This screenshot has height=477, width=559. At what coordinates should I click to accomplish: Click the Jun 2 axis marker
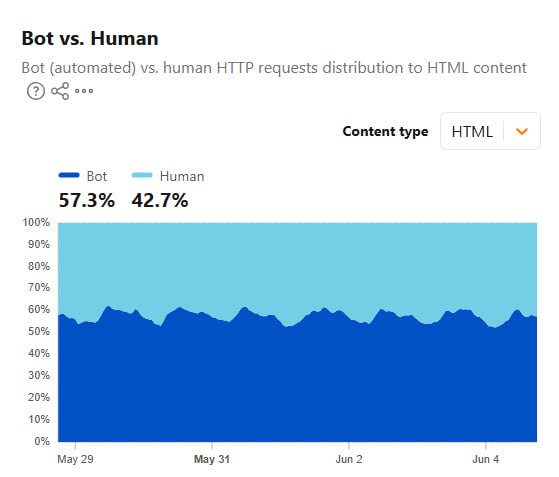pos(349,459)
